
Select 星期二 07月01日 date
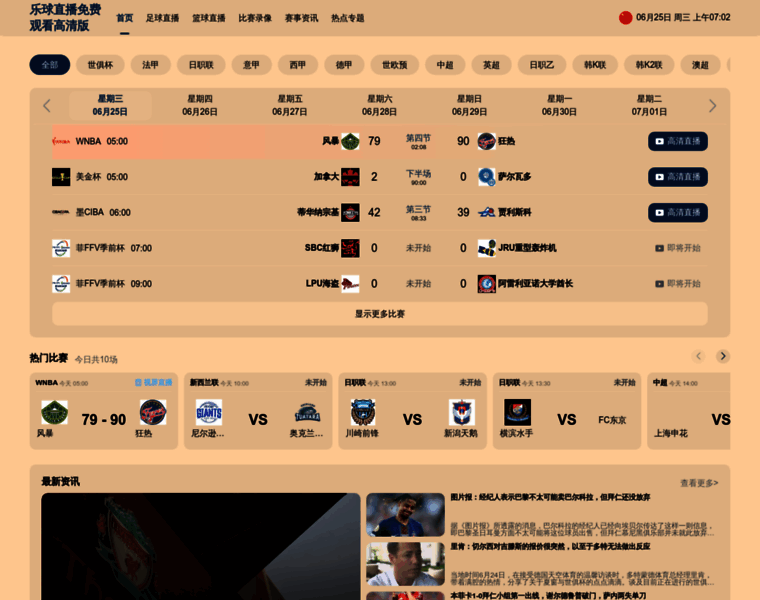coord(649,106)
